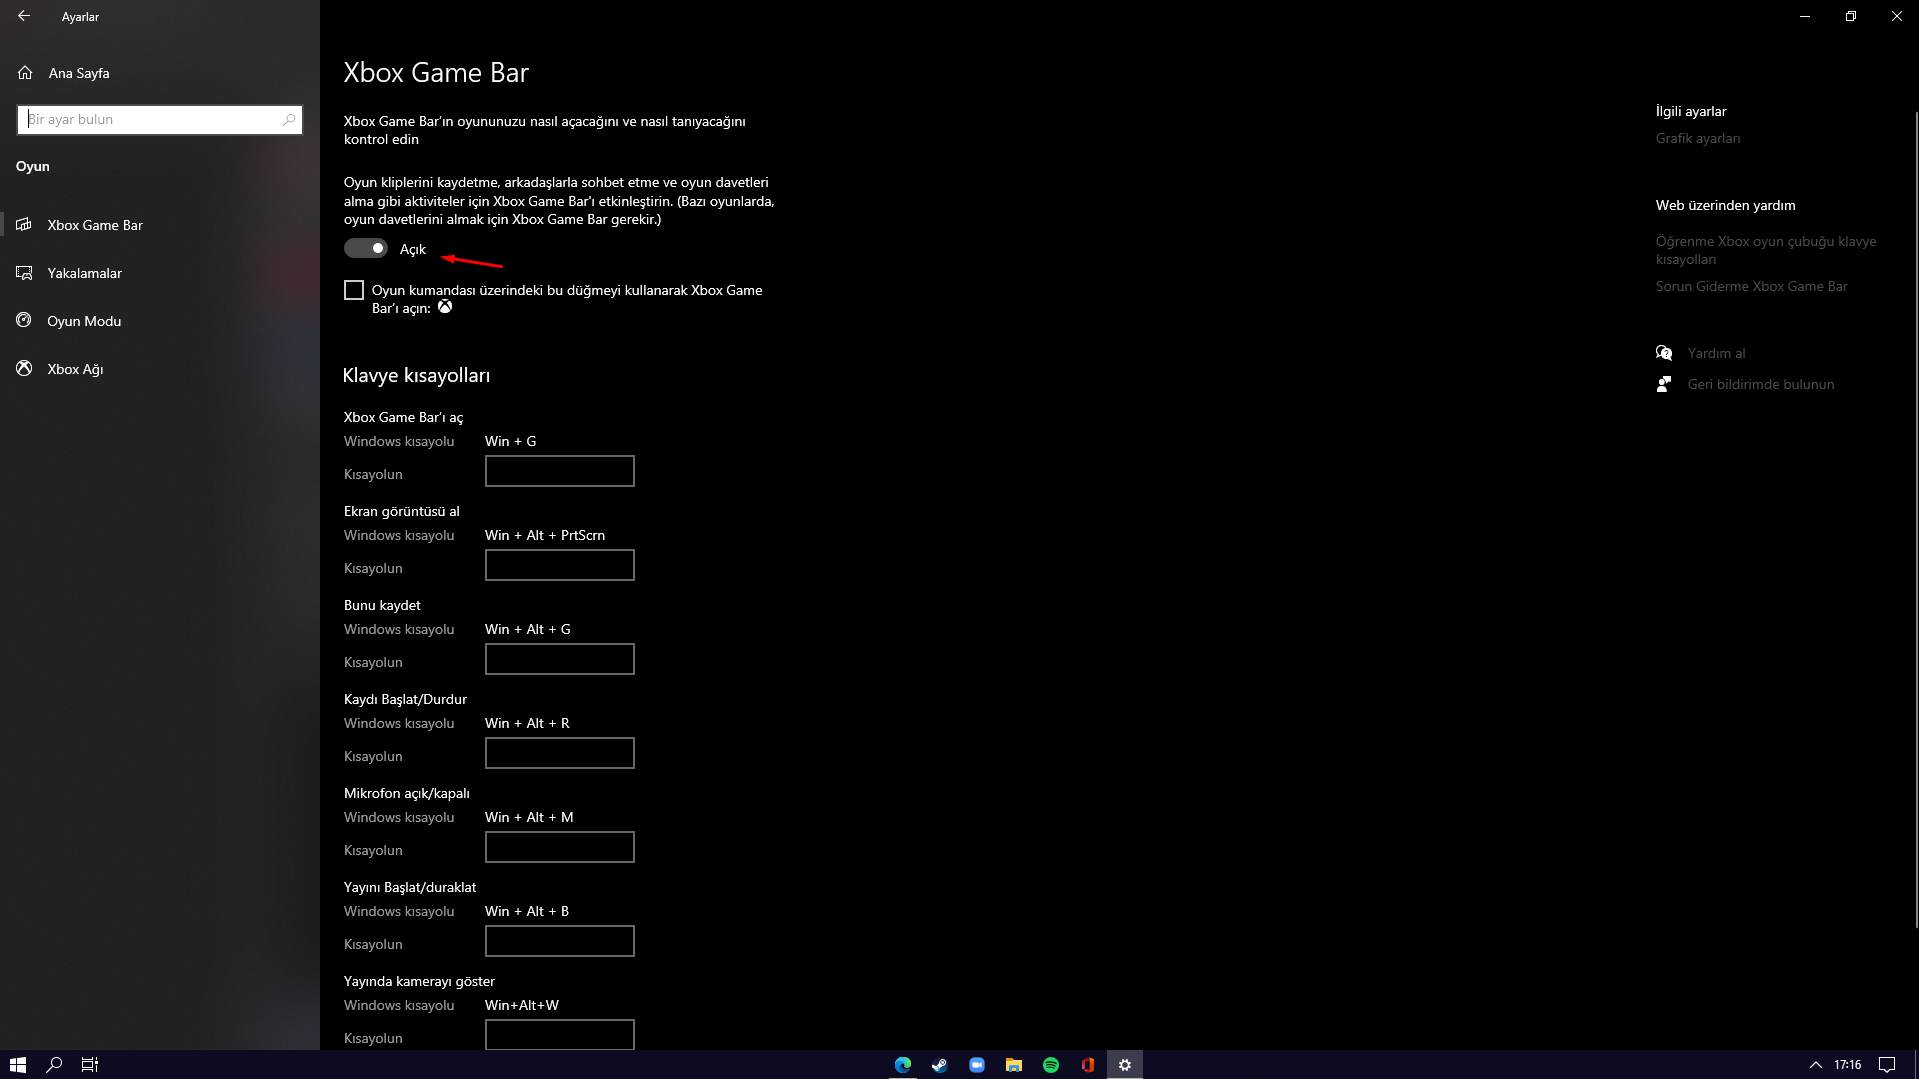Go back using the Settings back arrow

(x=24, y=16)
